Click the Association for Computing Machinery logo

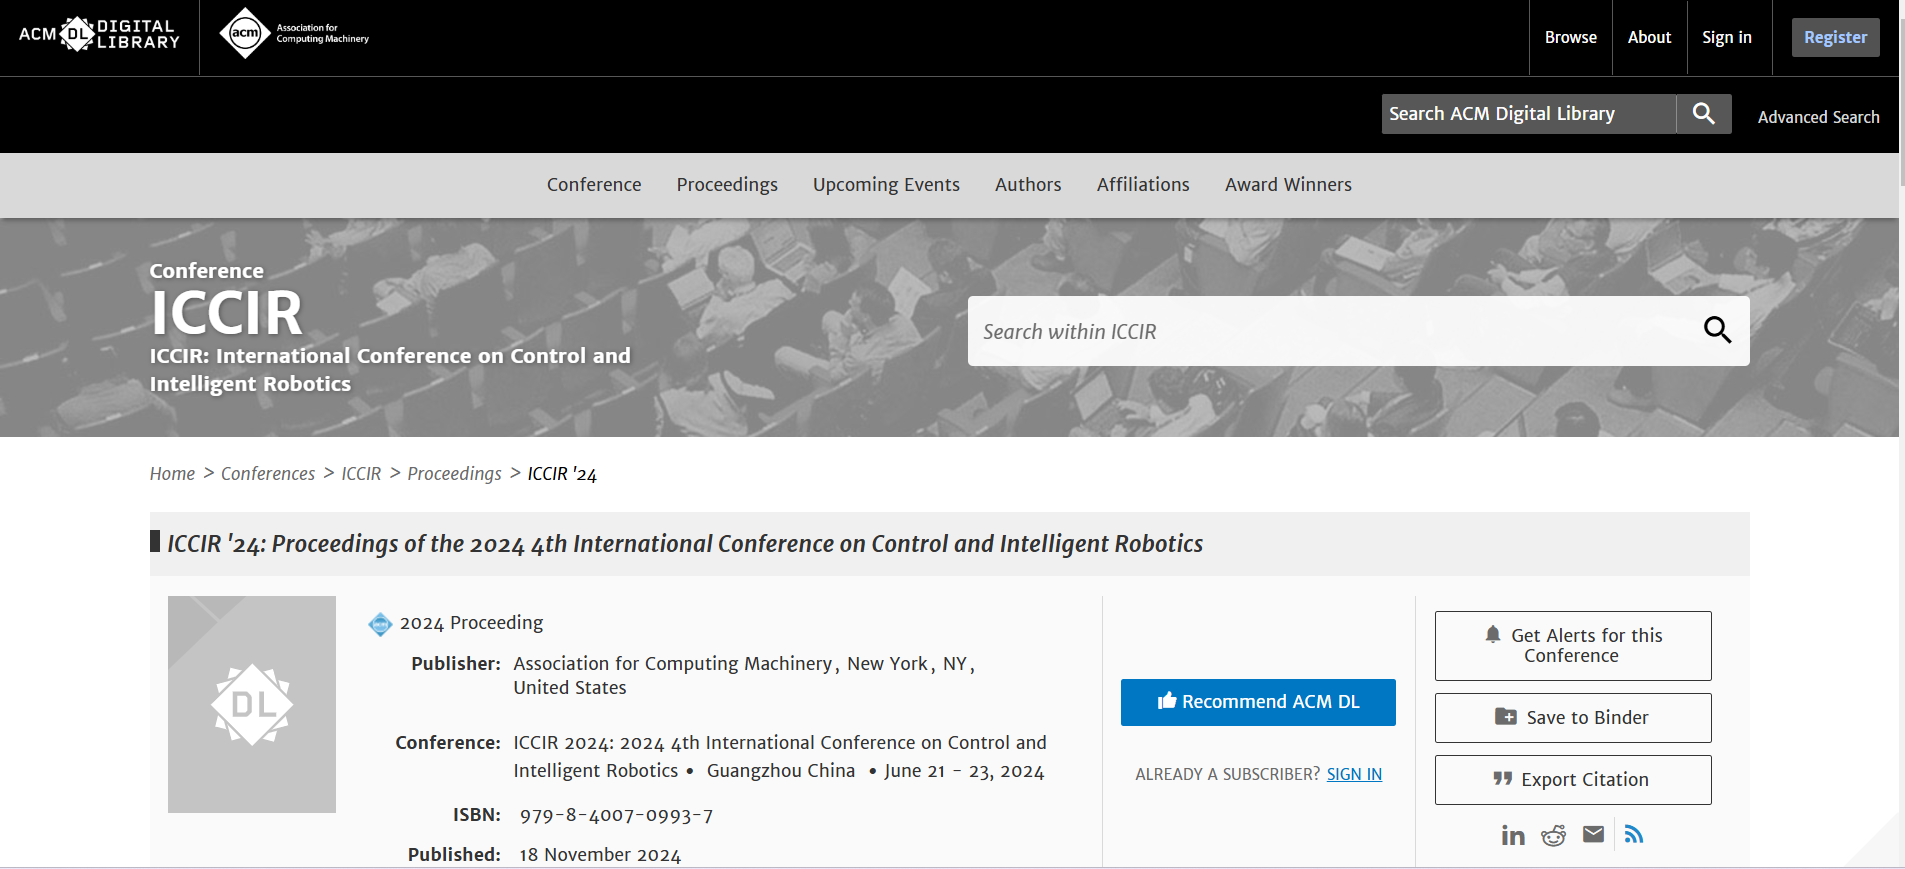pos(294,34)
